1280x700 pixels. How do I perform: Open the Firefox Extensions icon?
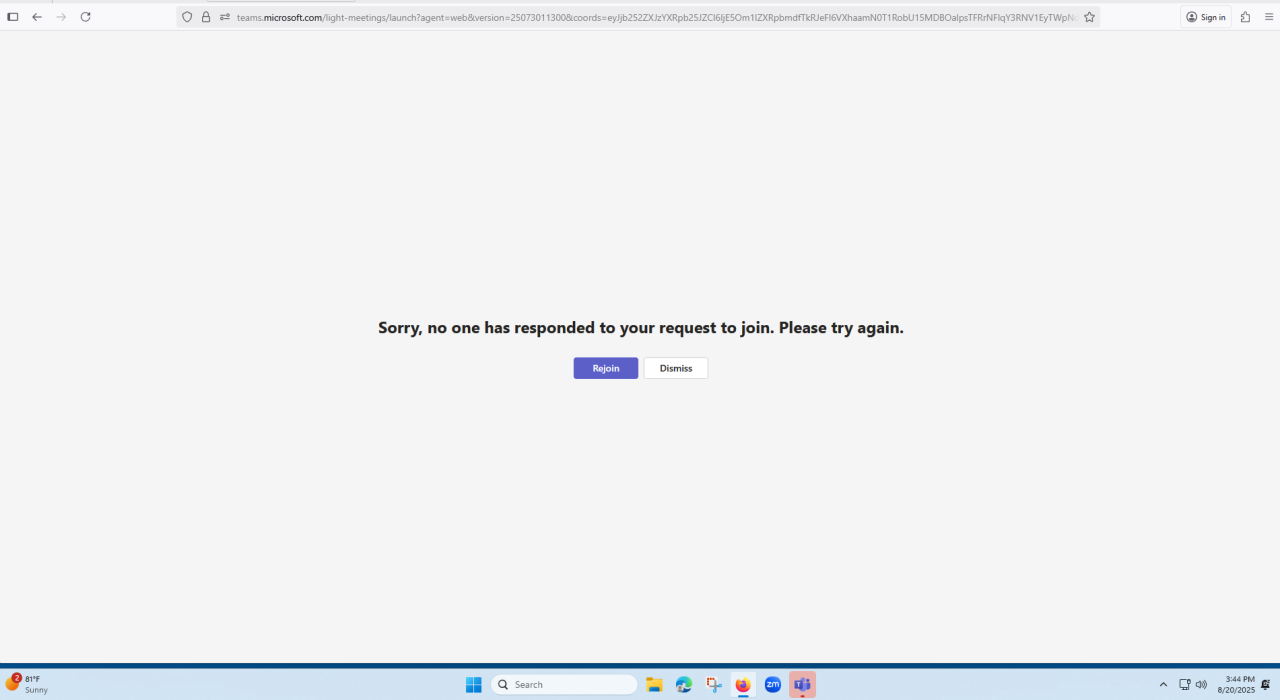1245,17
